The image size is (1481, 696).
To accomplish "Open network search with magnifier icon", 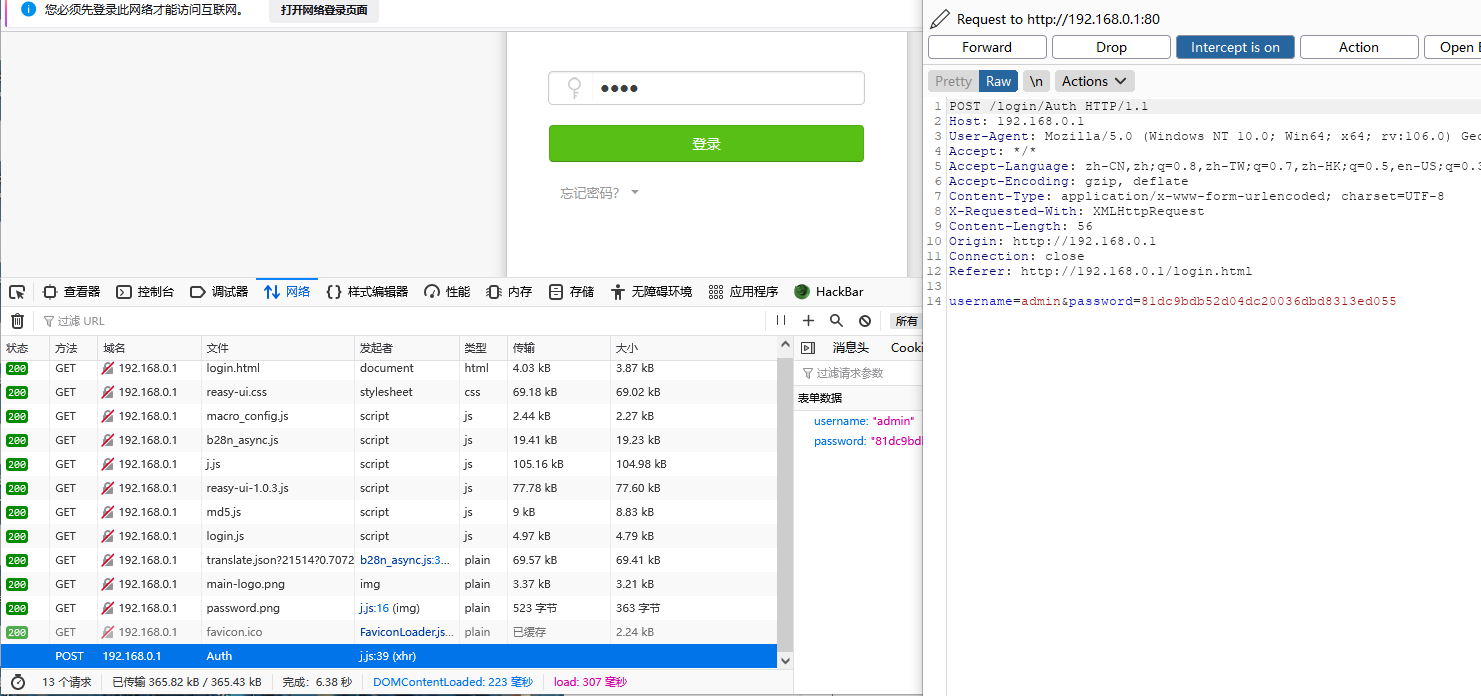I will pyautogui.click(x=837, y=321).
